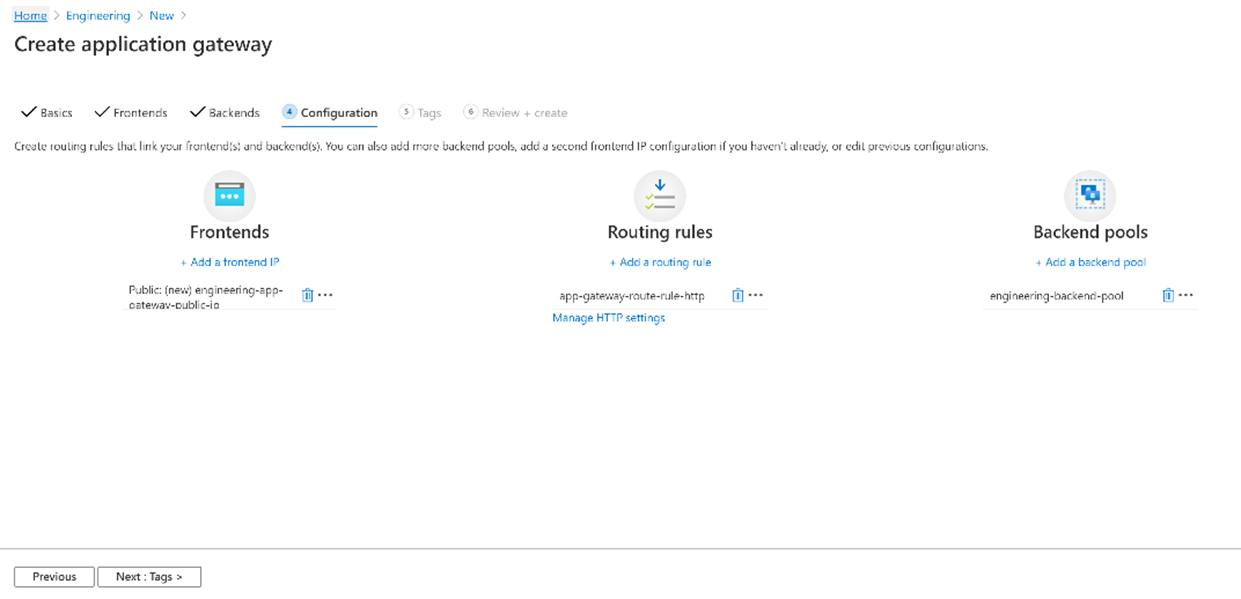The height and width of the screenshot is (599, 1241).
Task: Open more options for app-gateway-route-rule-http
Action: coord(756,295)
